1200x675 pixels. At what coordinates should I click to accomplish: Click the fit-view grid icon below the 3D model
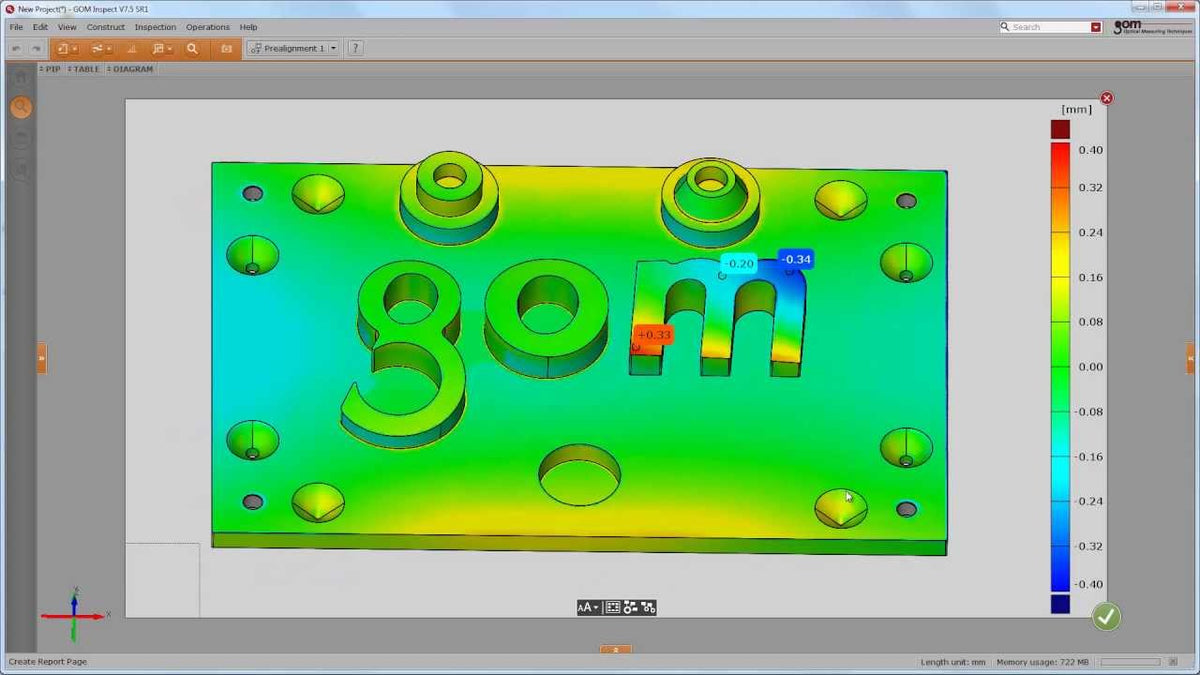[x=613, y=607]
